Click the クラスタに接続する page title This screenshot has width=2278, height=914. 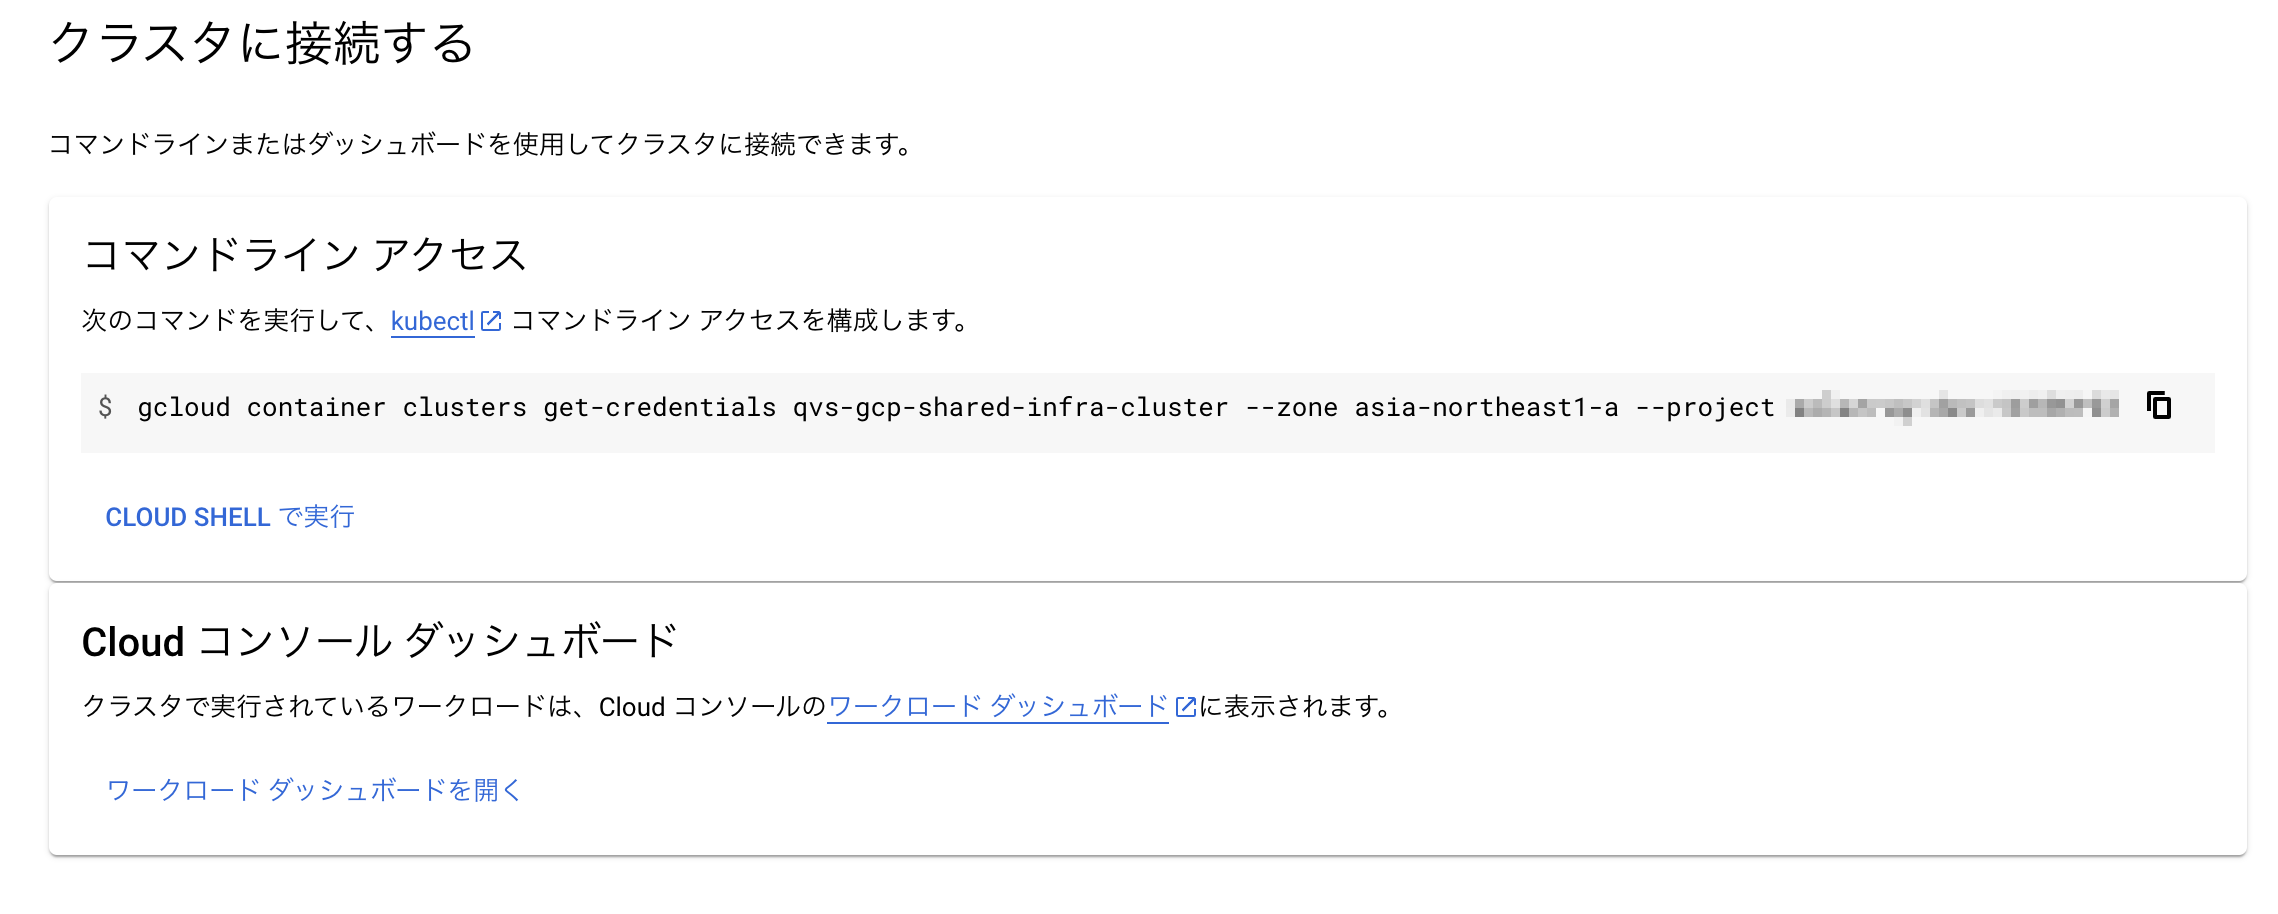point(262,43)
